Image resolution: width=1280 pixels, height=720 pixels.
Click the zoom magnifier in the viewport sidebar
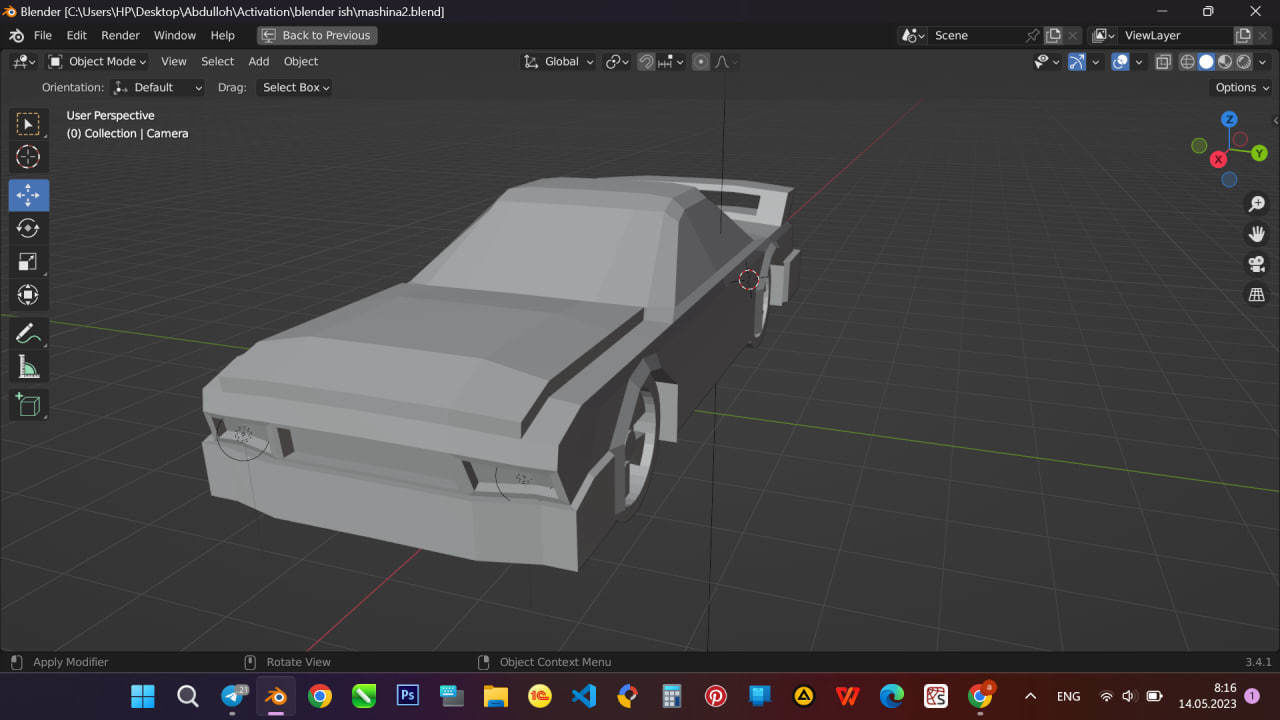pos(1257,203)
